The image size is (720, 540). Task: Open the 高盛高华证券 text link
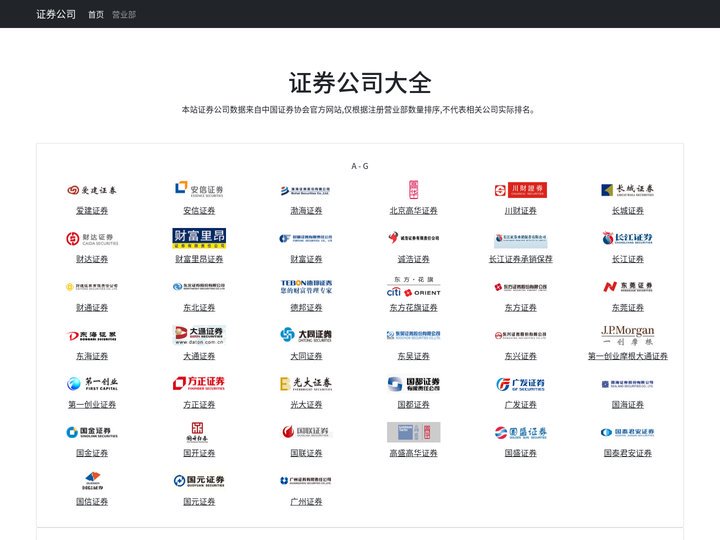(x=414, y=453)
